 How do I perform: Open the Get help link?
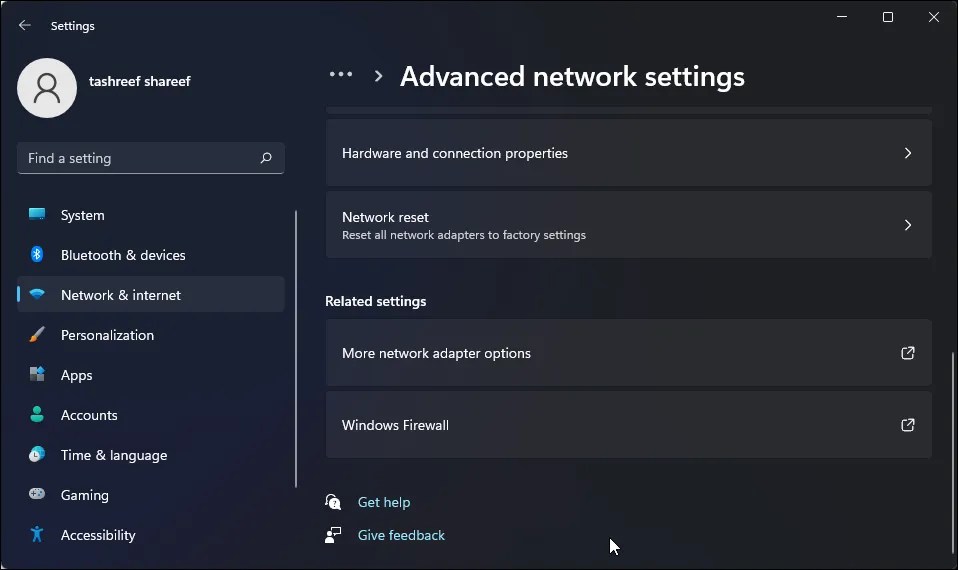pos(384,502)
